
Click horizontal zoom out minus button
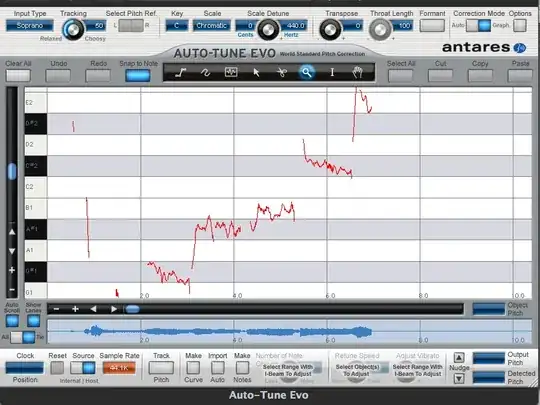point(56,309)
